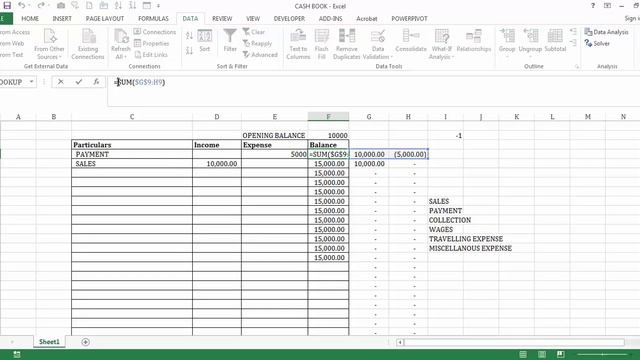Open Data Analysis add-in
This screenshot has width=640, height=360.
click(x=607, y=32)
